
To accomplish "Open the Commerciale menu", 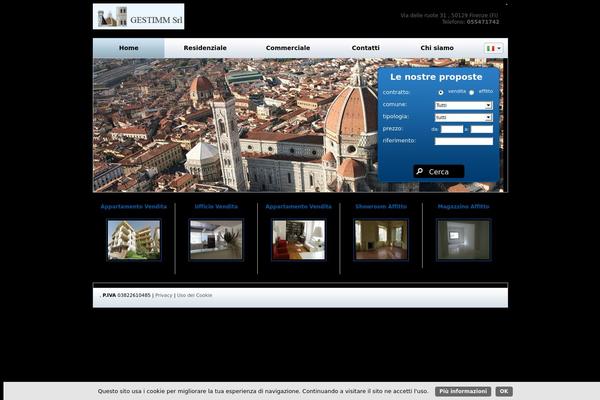I will (x=288, y=48).
